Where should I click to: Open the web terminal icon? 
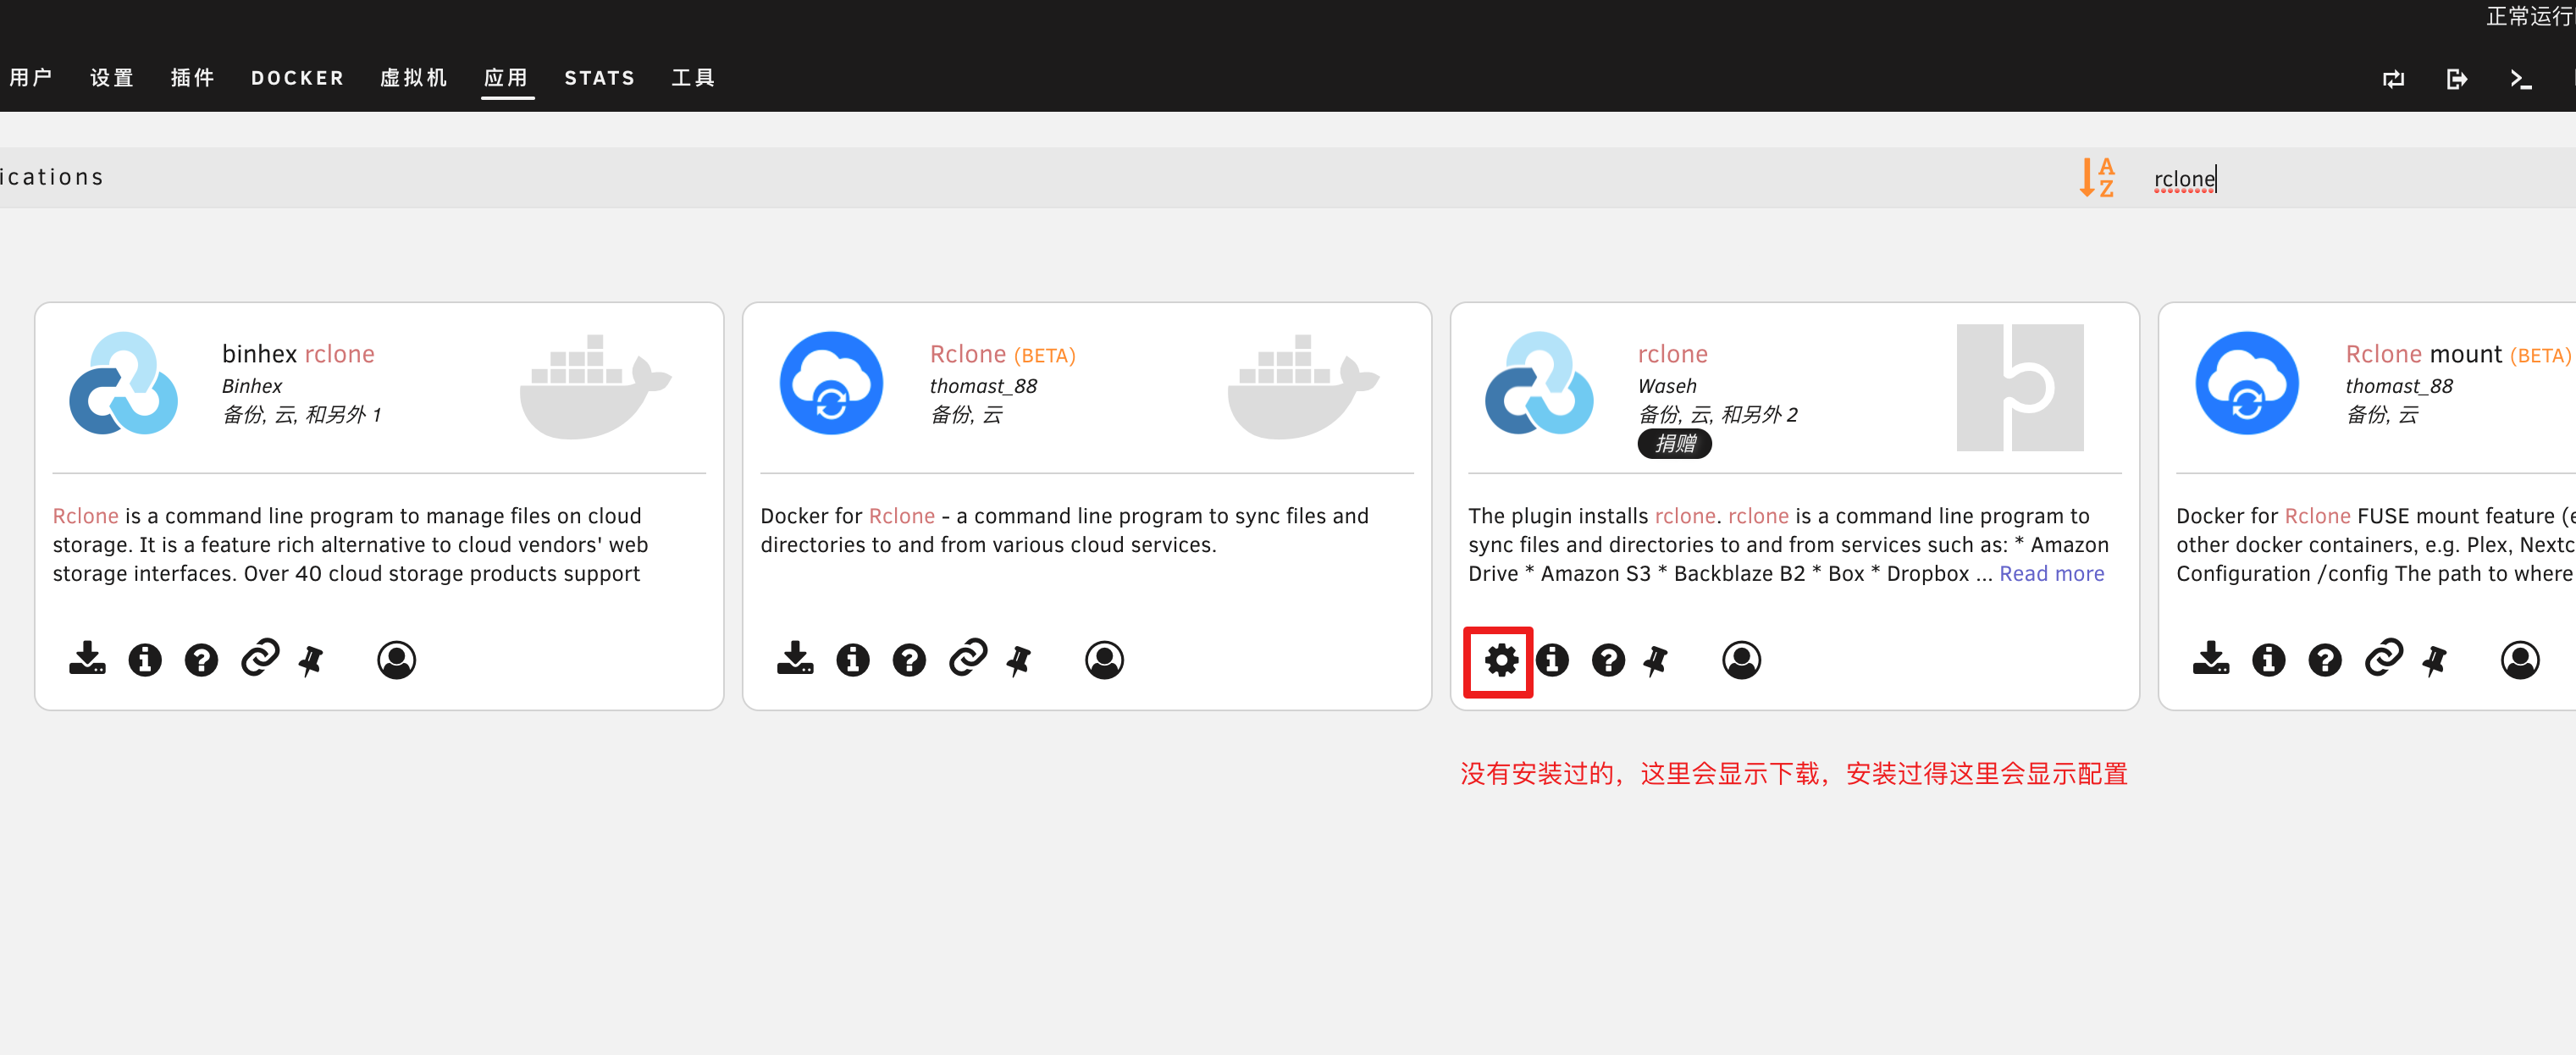tap(2523, 79)
